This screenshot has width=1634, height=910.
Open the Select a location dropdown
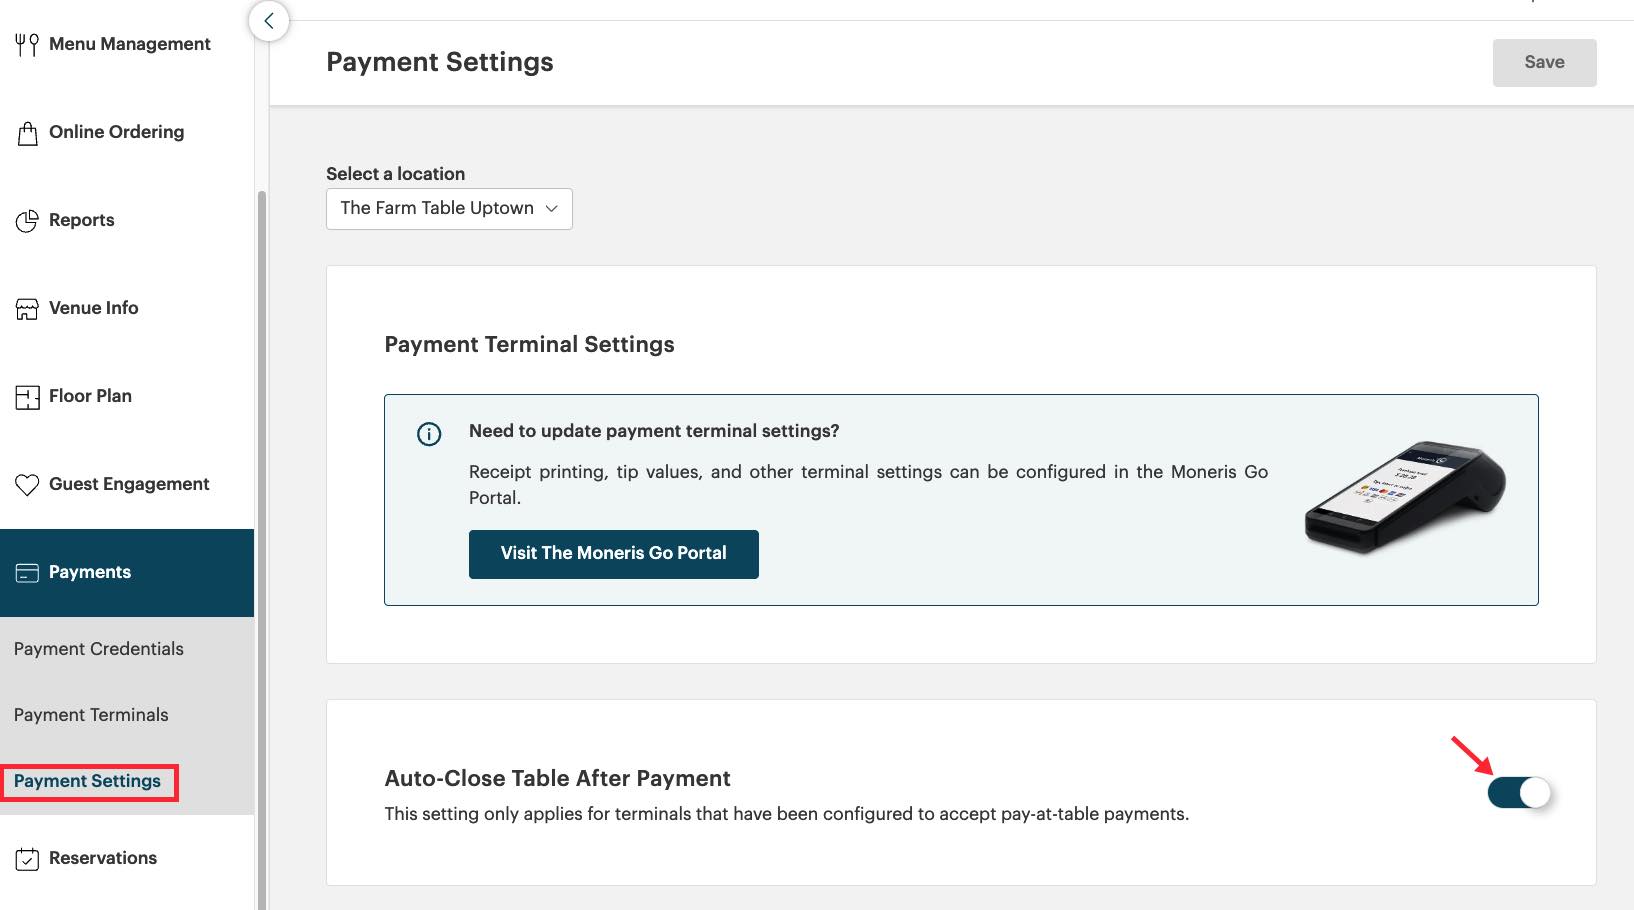(x=449, y=209)
